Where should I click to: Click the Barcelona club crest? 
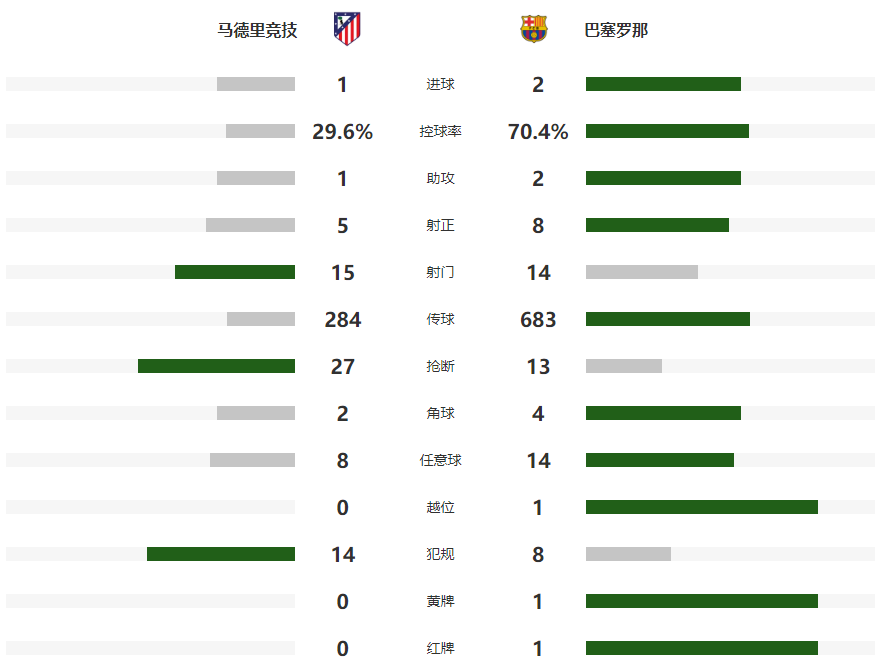[x=534, y=29]
